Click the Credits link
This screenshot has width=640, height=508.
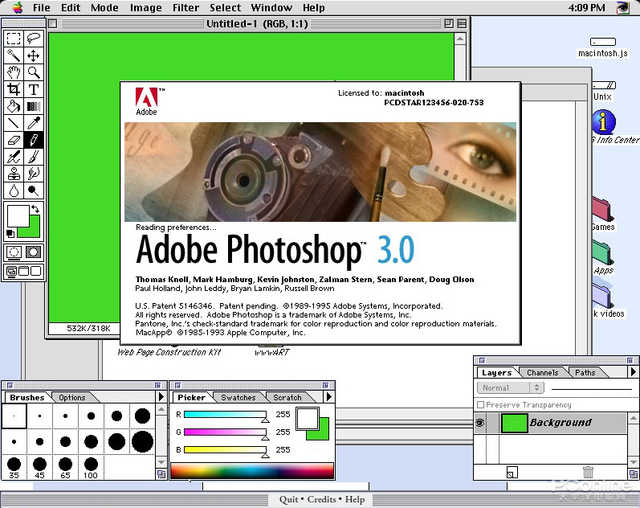click(322, 499)
